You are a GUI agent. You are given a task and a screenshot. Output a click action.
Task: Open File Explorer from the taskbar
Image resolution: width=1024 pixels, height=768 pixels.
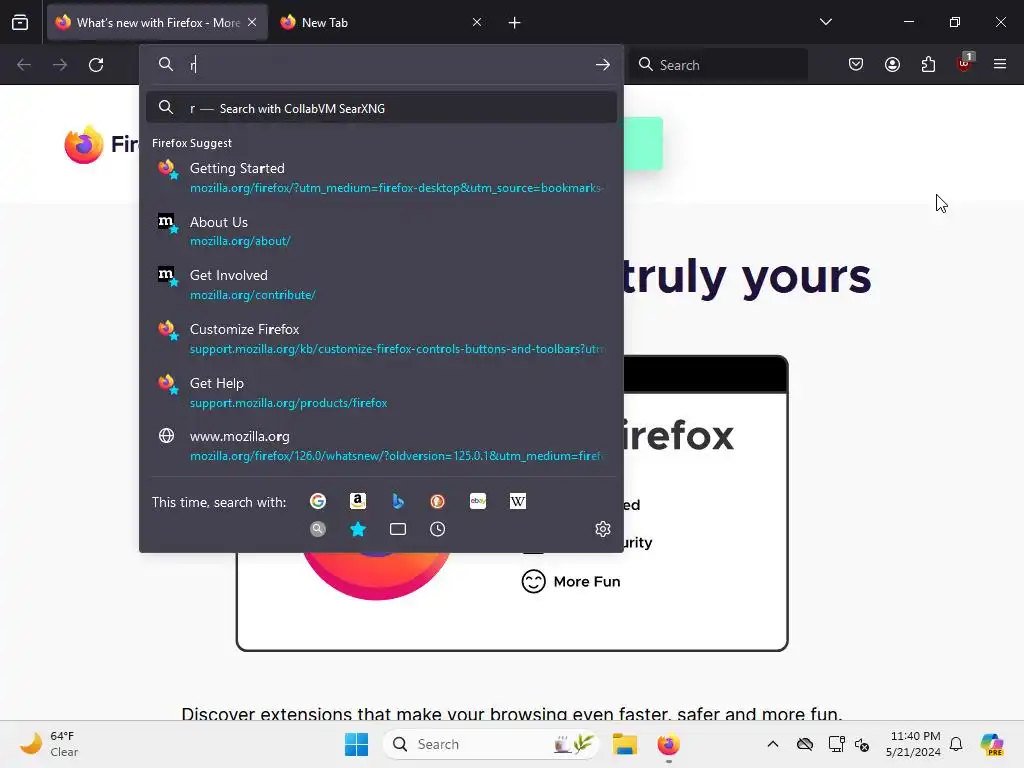tap(624, 744)
